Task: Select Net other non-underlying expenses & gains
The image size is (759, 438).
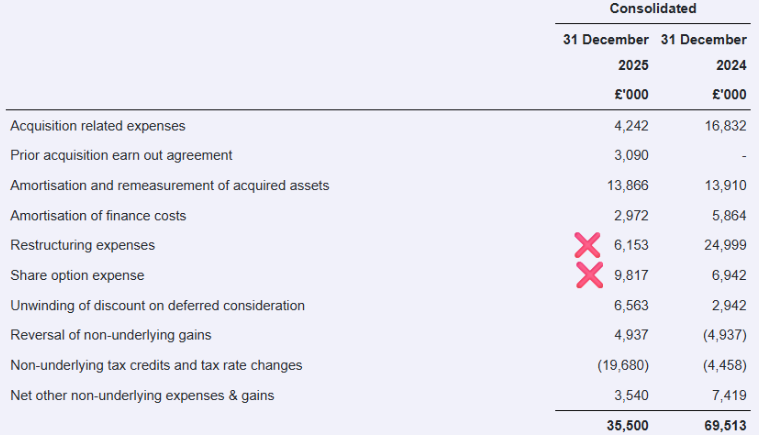Action: [142, 395]
